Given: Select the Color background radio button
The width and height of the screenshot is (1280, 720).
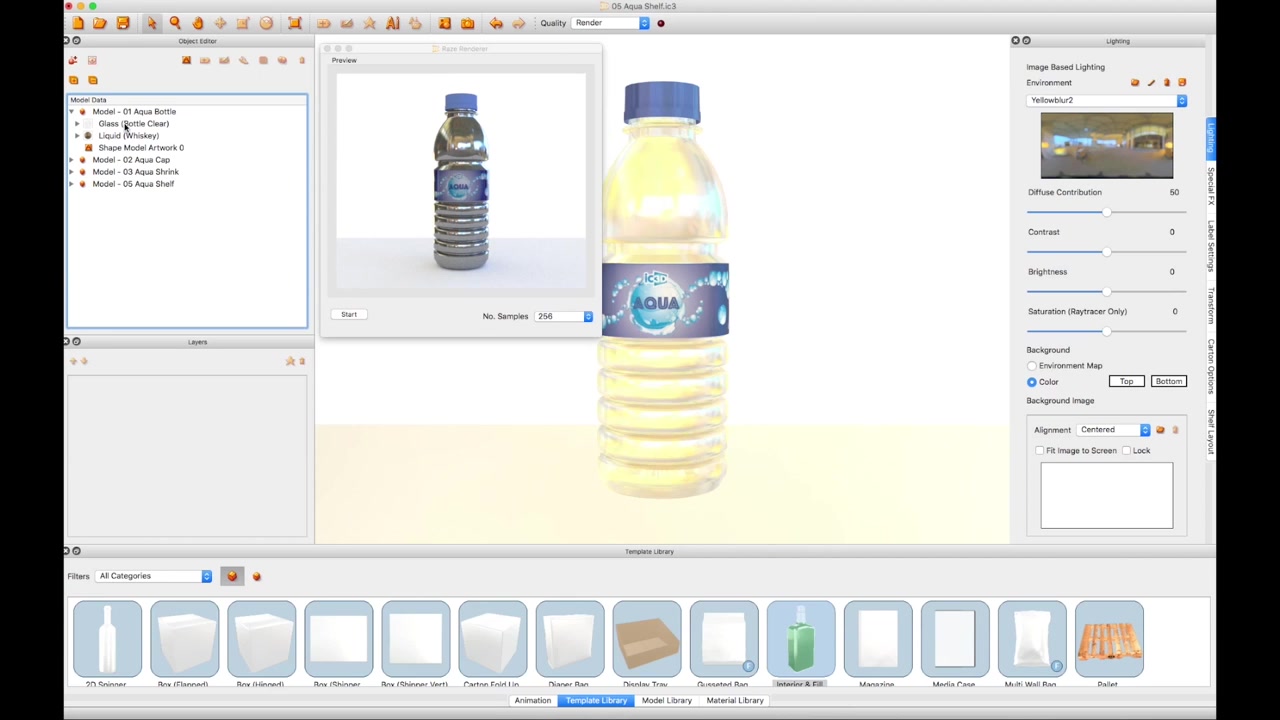Looking at the screenshot, I should pos(1032,382).
